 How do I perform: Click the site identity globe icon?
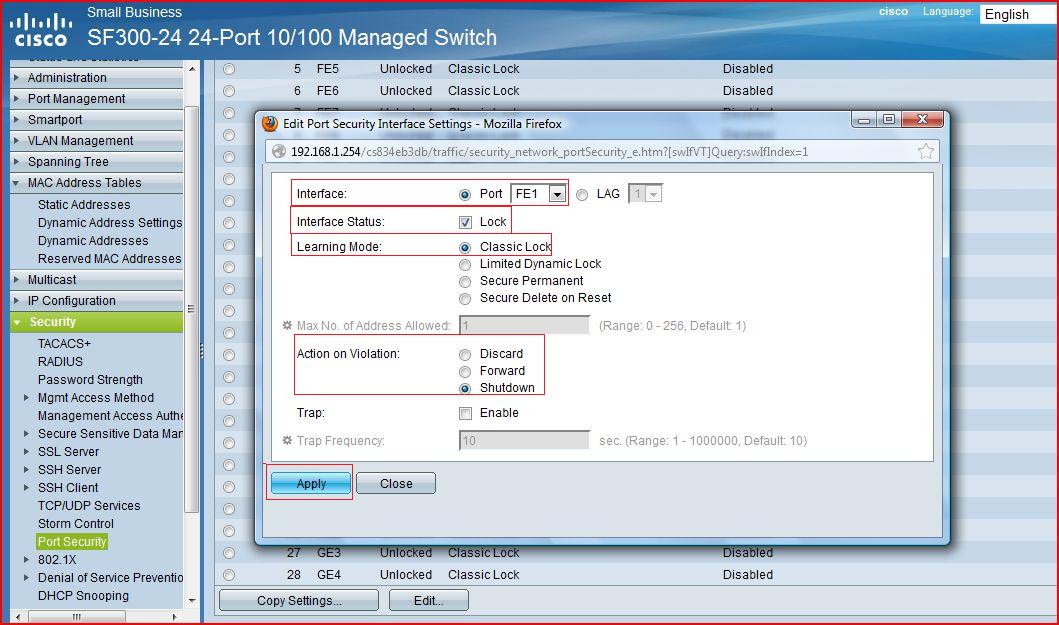(279, 151)
